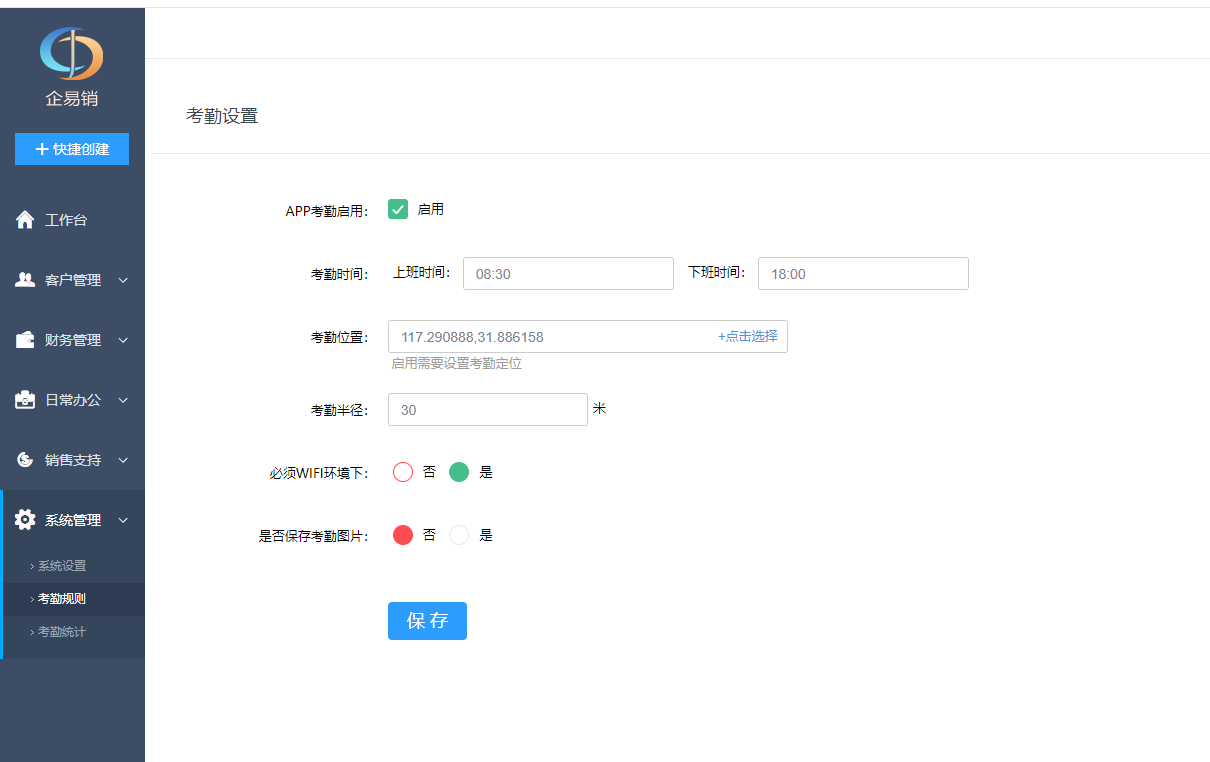
Task: Click the 考勤半径 input field
Action: pyautogui.click(x=487, y=410)
